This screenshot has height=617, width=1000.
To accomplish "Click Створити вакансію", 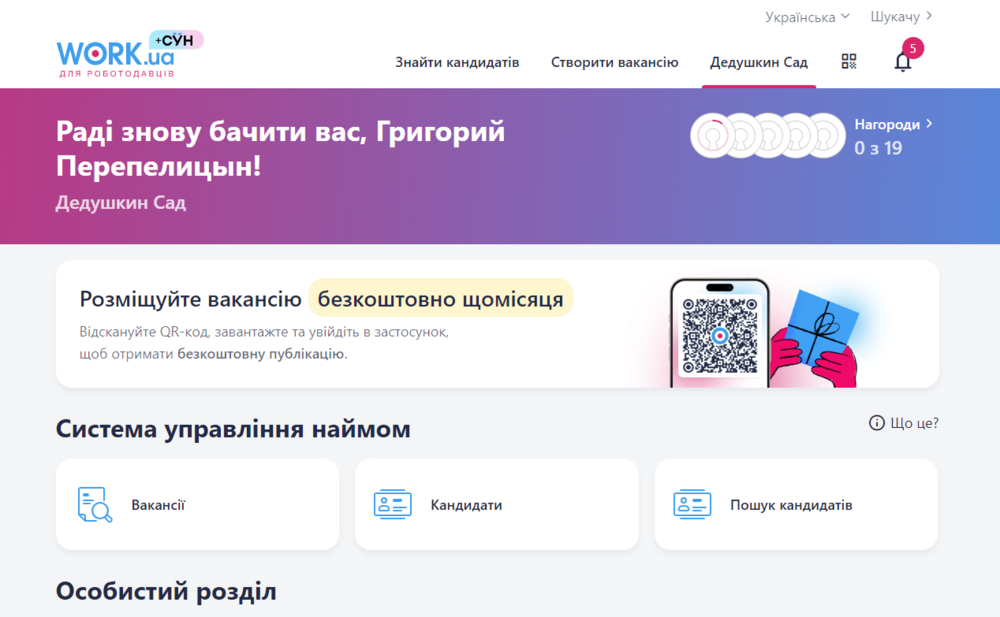I will point(613,61).
